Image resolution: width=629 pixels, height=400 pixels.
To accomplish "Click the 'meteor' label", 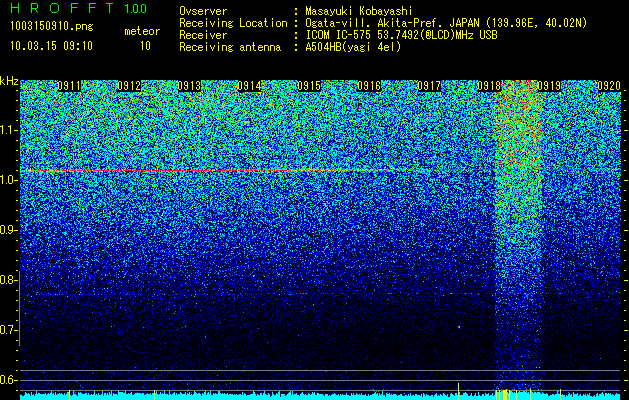I will tap(142, 31).
